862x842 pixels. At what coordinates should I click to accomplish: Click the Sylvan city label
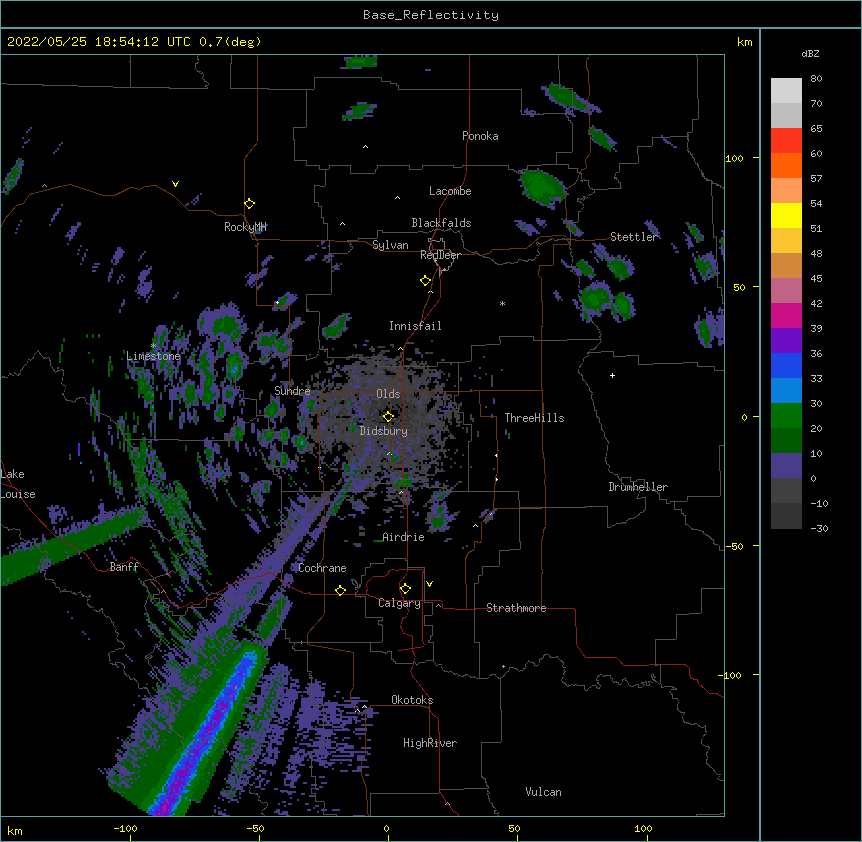pyautogui.click(x=390, y=245)
